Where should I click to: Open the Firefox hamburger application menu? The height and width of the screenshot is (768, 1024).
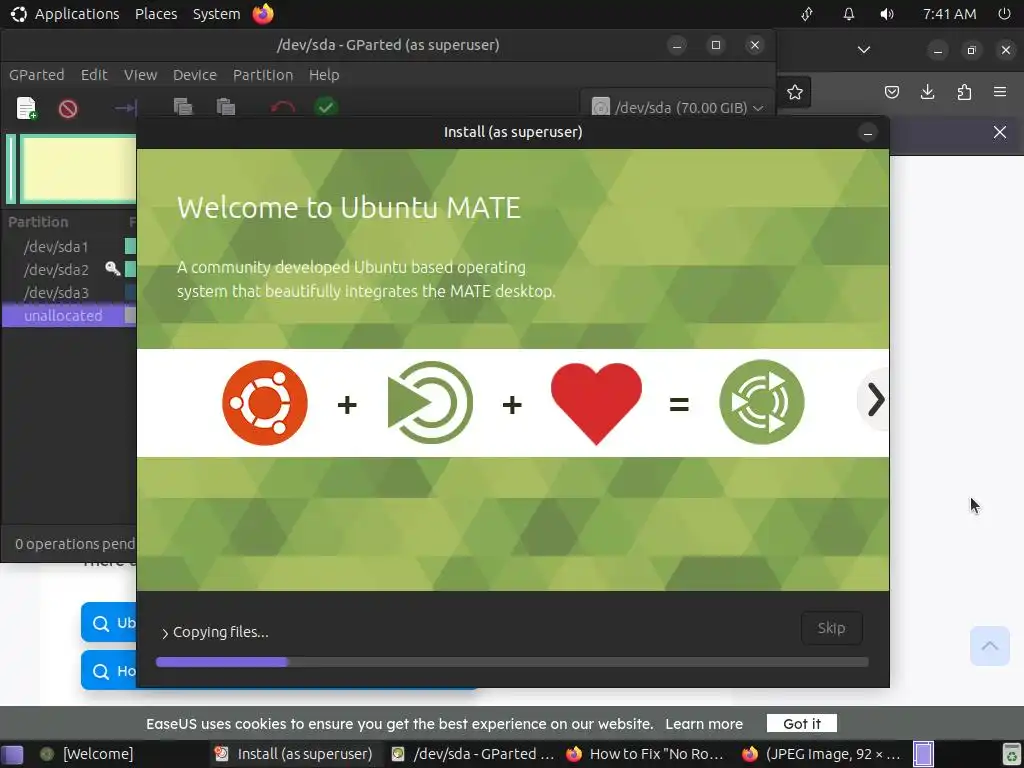point(1000,92)
